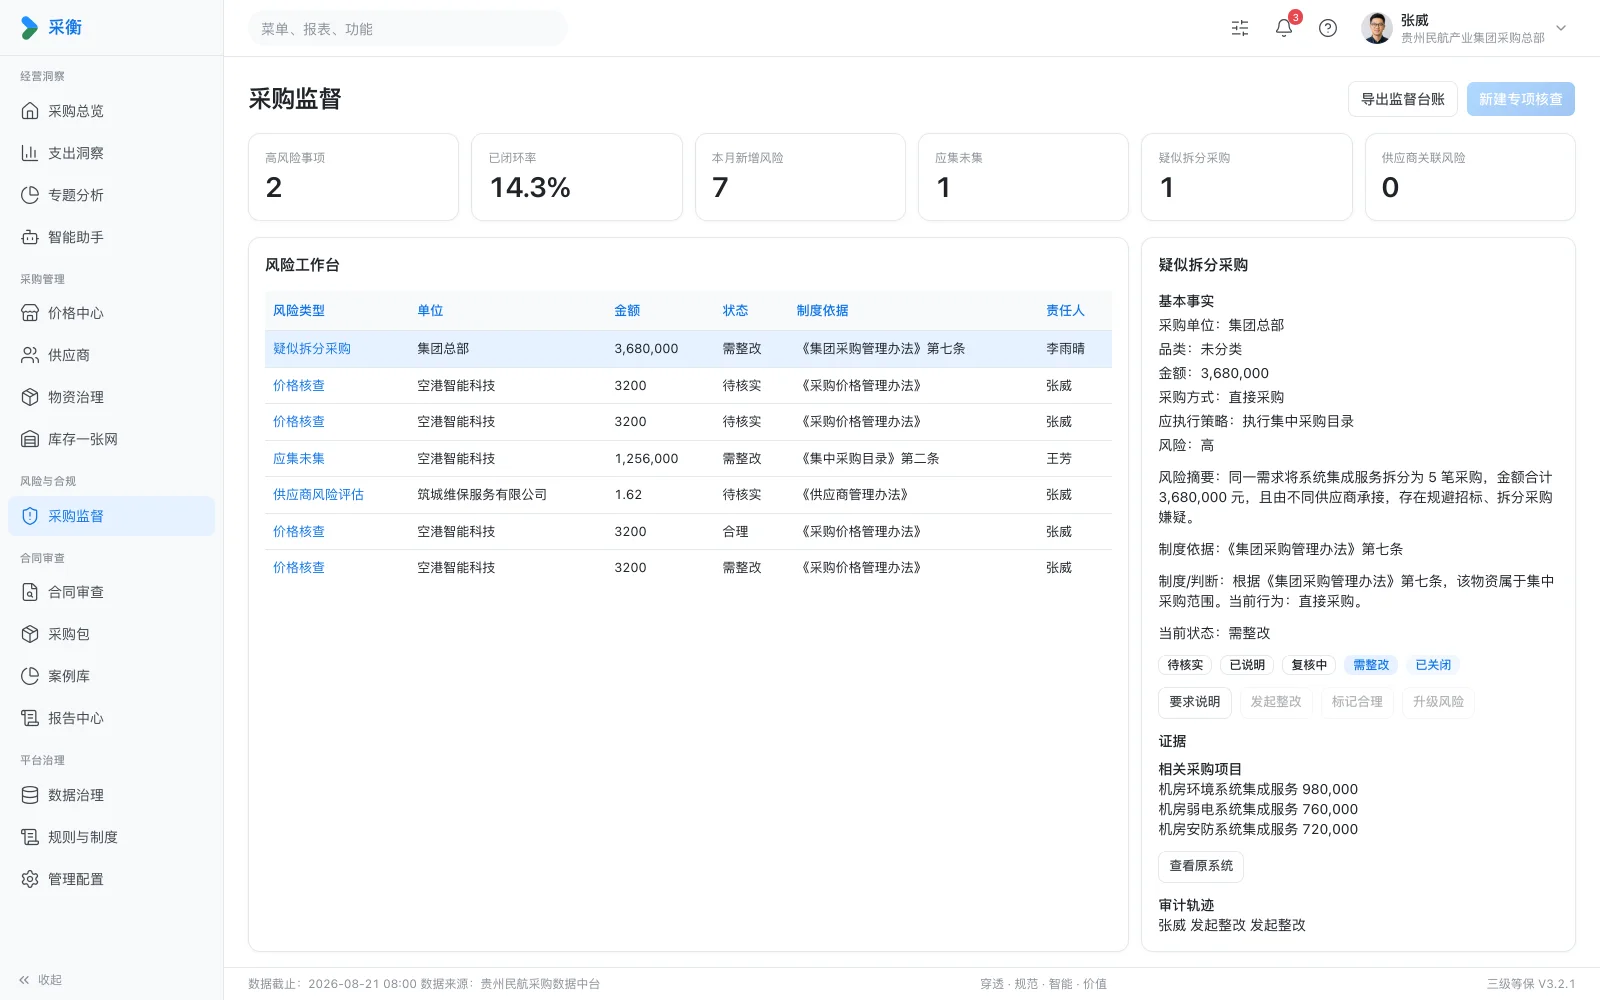Click 标记合理 action button
Image resolution: width=1600 pixels, height=1000 pixels.
(1357, 702)
